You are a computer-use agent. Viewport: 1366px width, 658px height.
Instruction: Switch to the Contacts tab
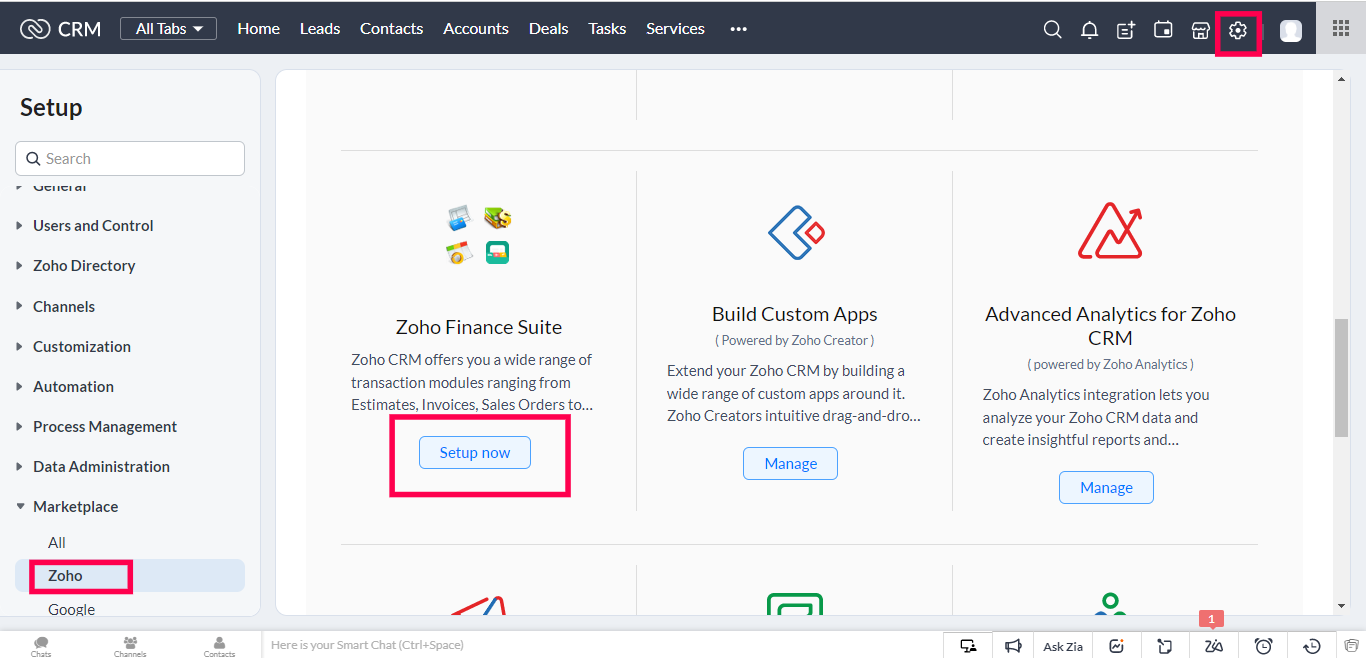pyautogui.click(x=391, y=29)
